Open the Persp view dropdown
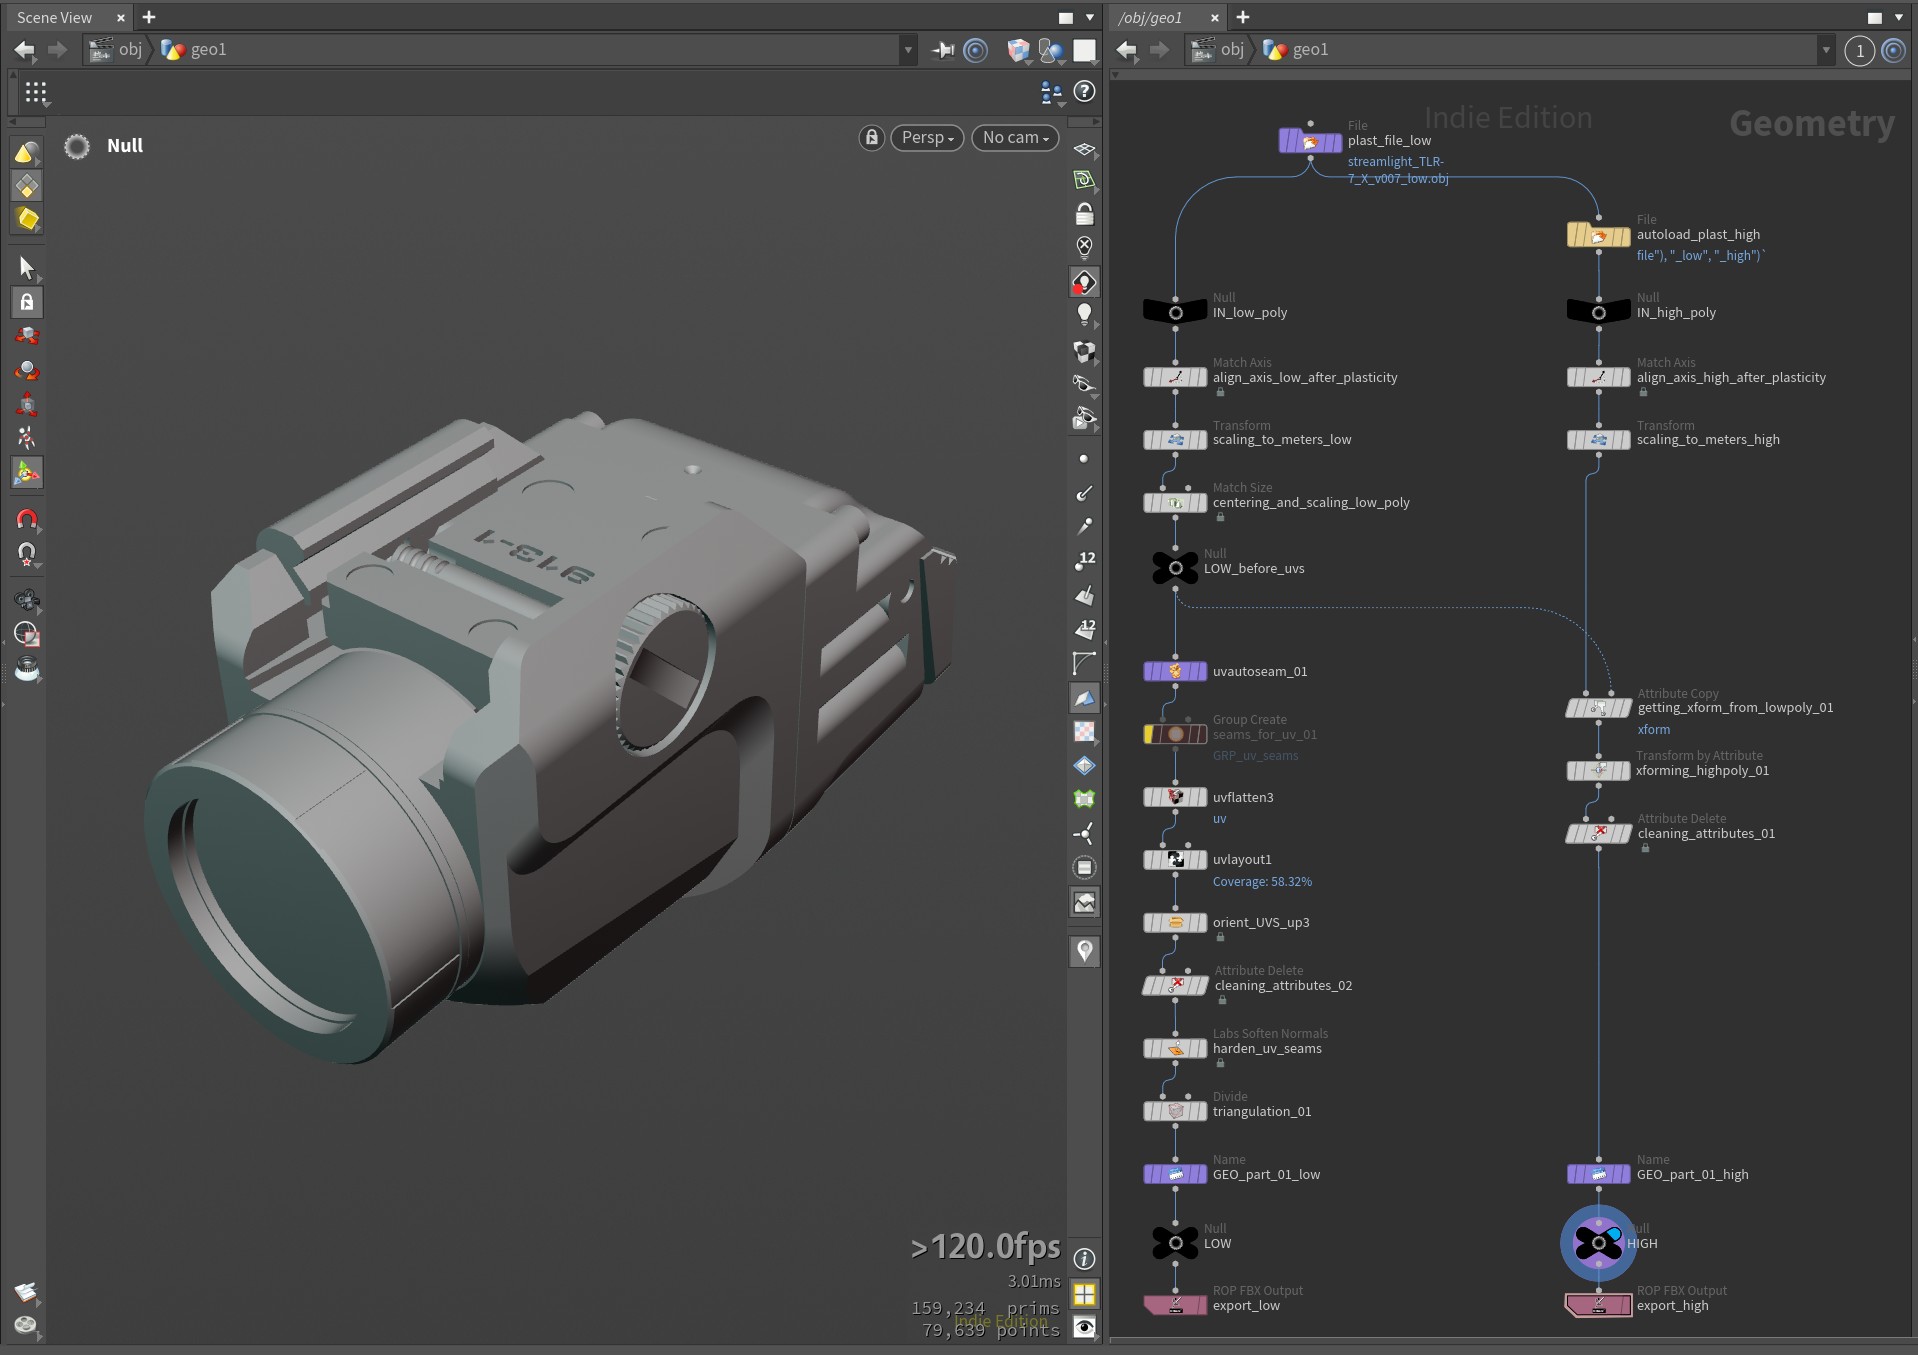The height and width of the screenshot is (1355, 1918). [x=927, y=138]
